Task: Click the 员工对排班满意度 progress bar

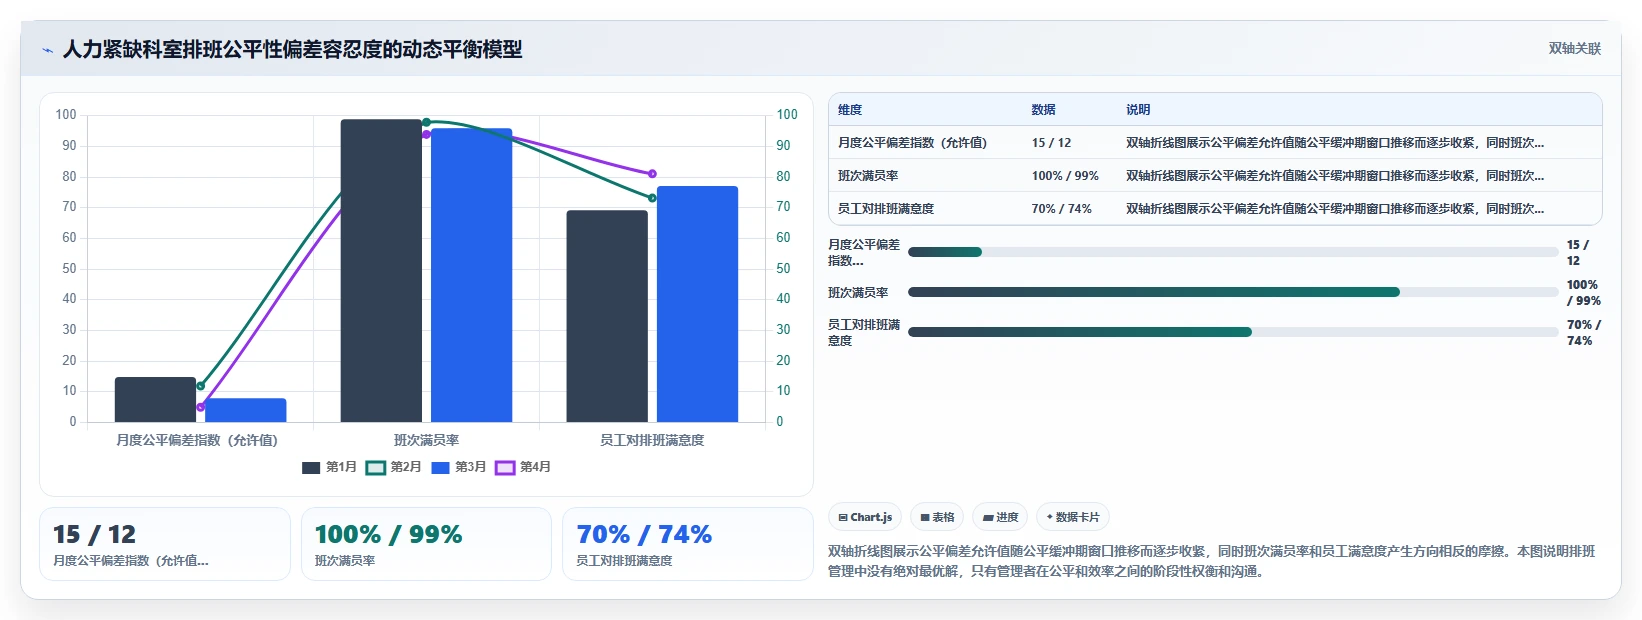Action: click(x=1232, y=332)
